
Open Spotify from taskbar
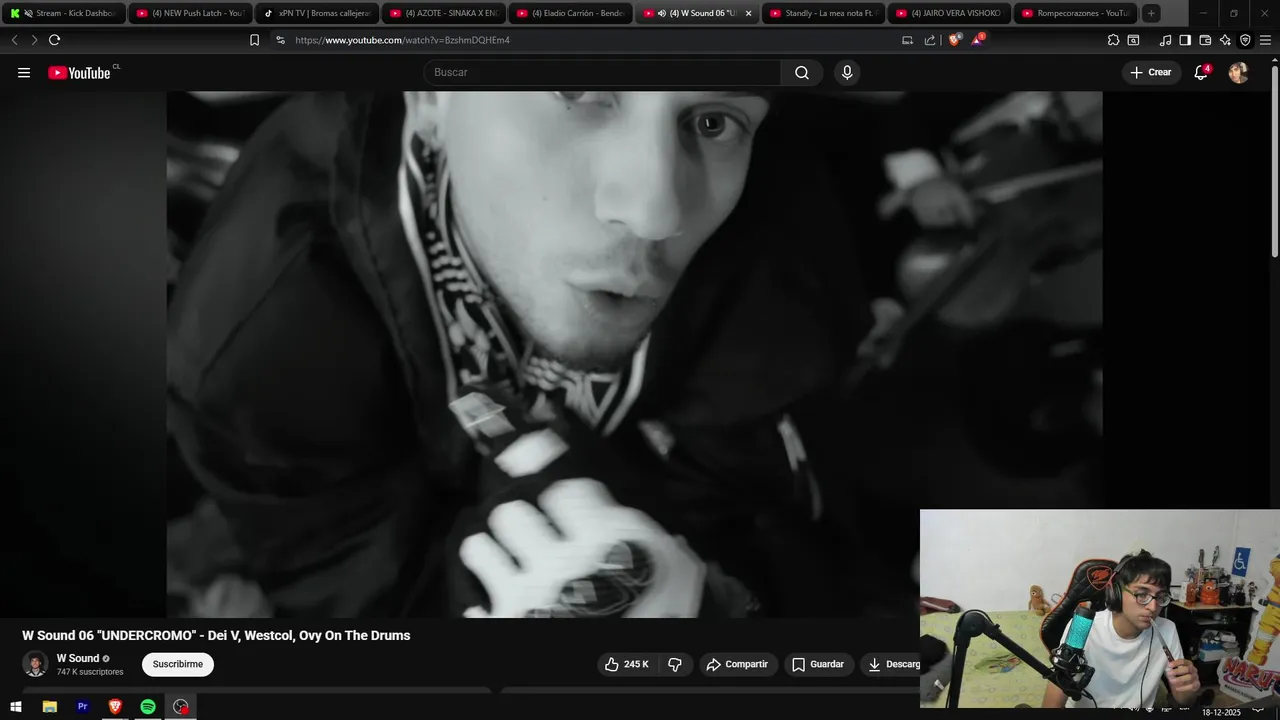[148, 707]
